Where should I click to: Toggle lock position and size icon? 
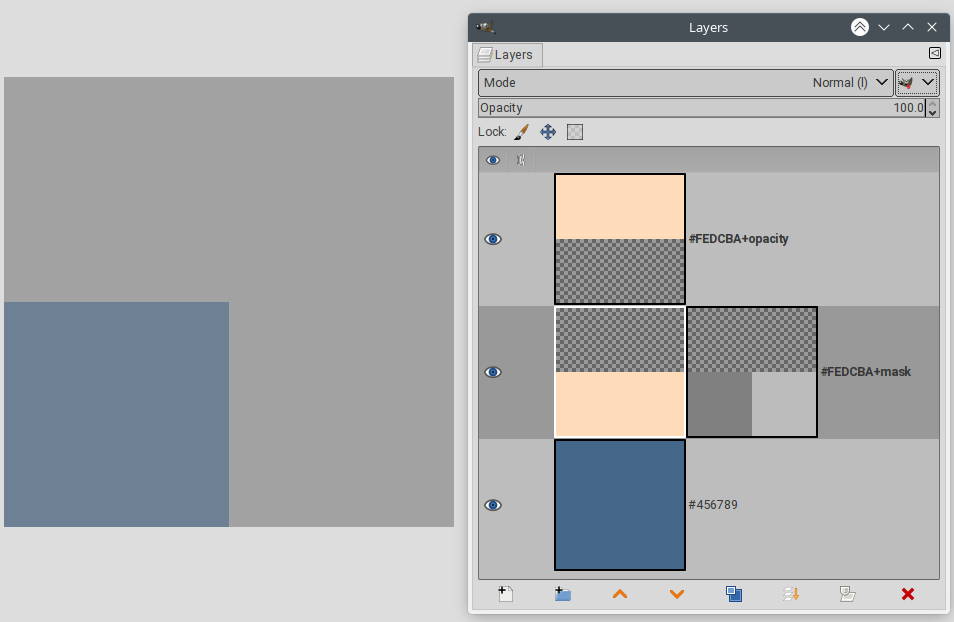pyautogui.click(x=548, y=132)
